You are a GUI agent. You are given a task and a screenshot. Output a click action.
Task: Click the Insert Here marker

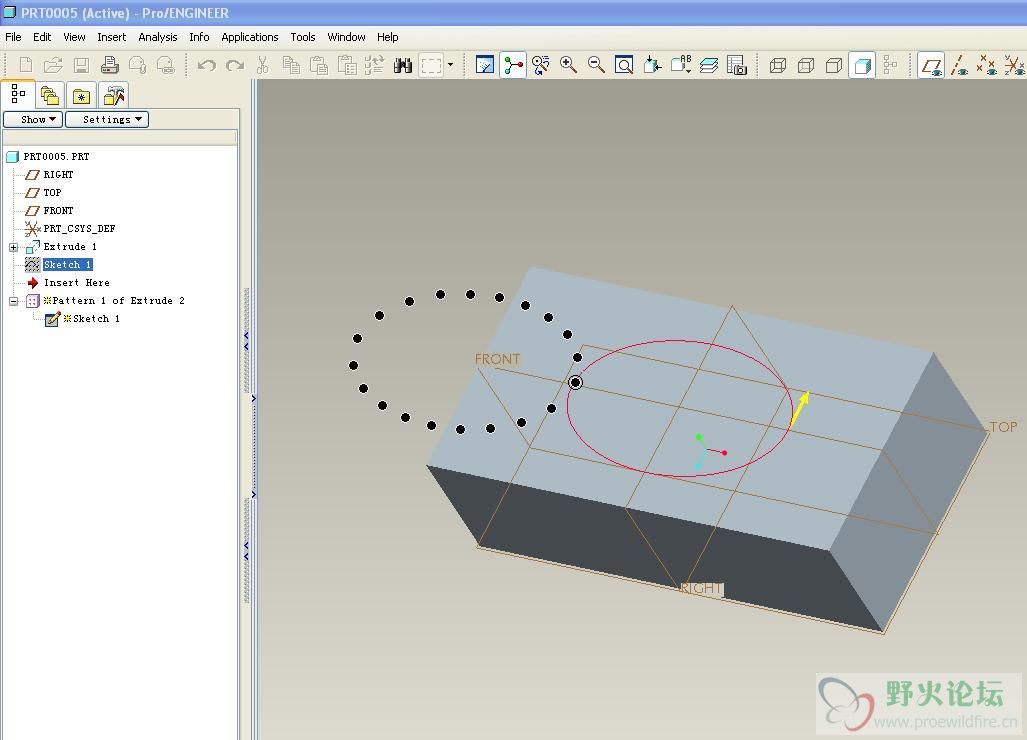pyautogui.click(x=77, y=283)
